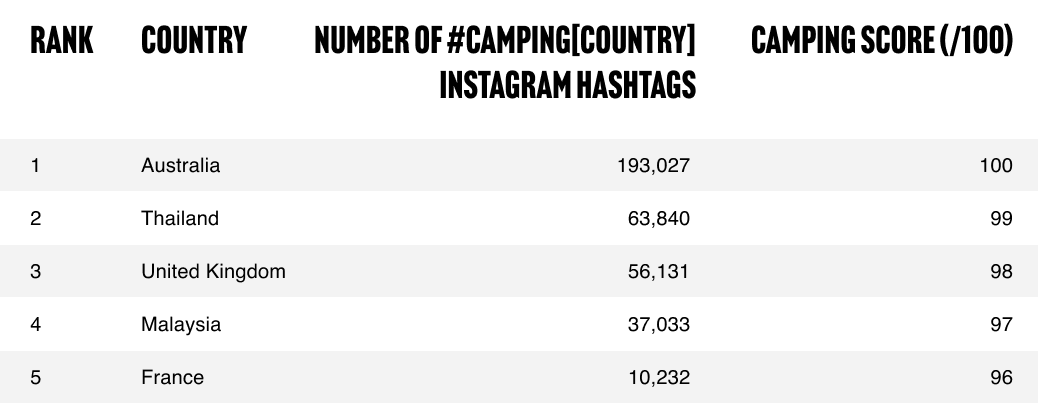This screenshot has width=1038, height=403.
Task: Click the camping score 99
Action: coord(1001,218)
